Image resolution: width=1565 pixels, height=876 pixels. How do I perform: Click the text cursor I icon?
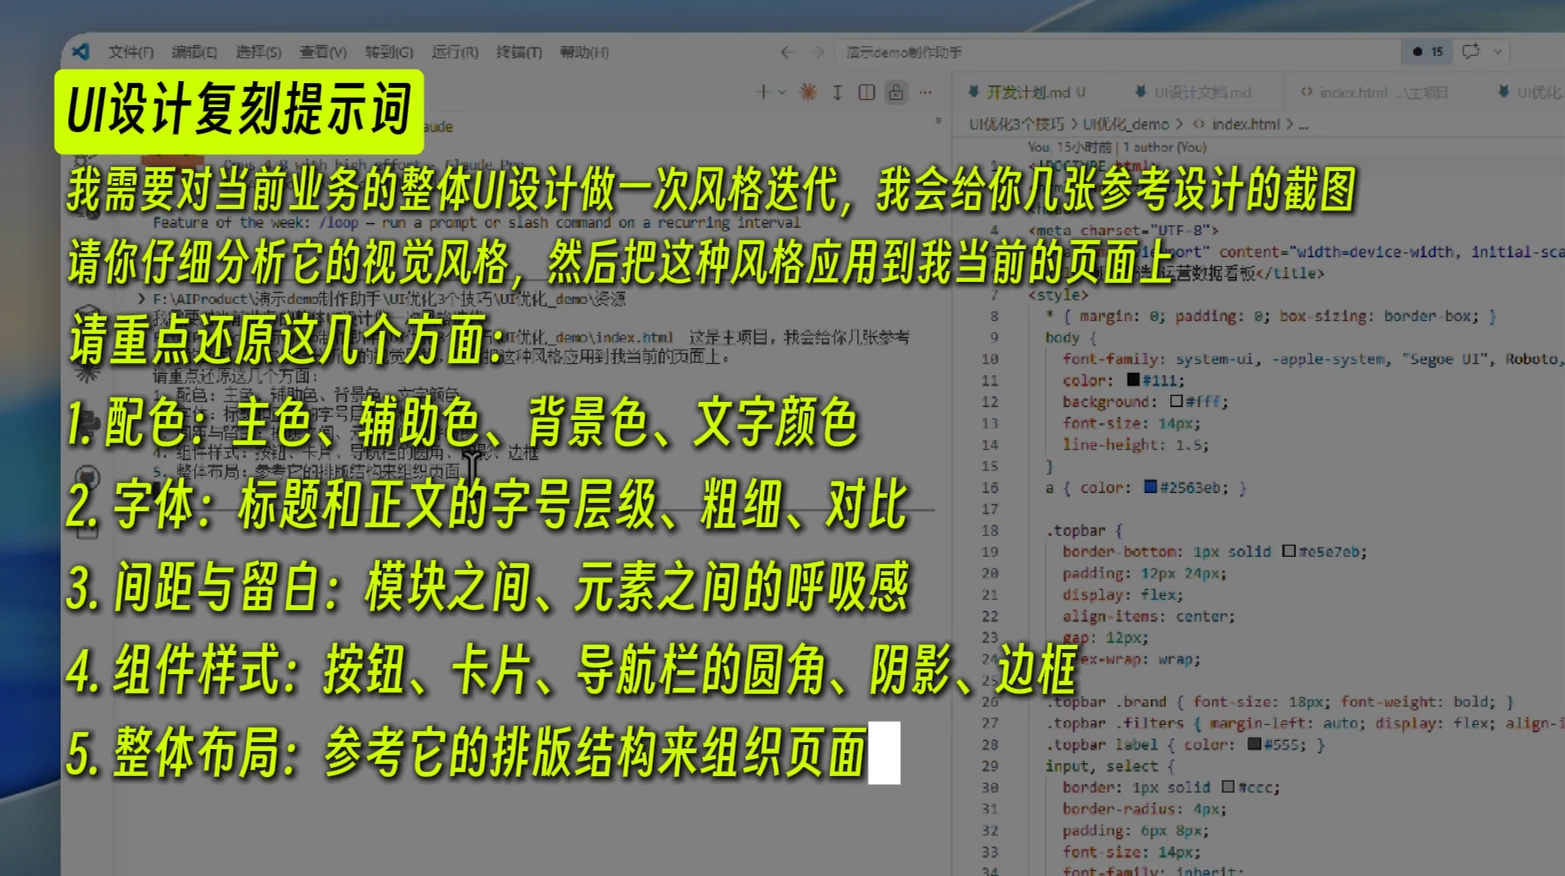837,92
